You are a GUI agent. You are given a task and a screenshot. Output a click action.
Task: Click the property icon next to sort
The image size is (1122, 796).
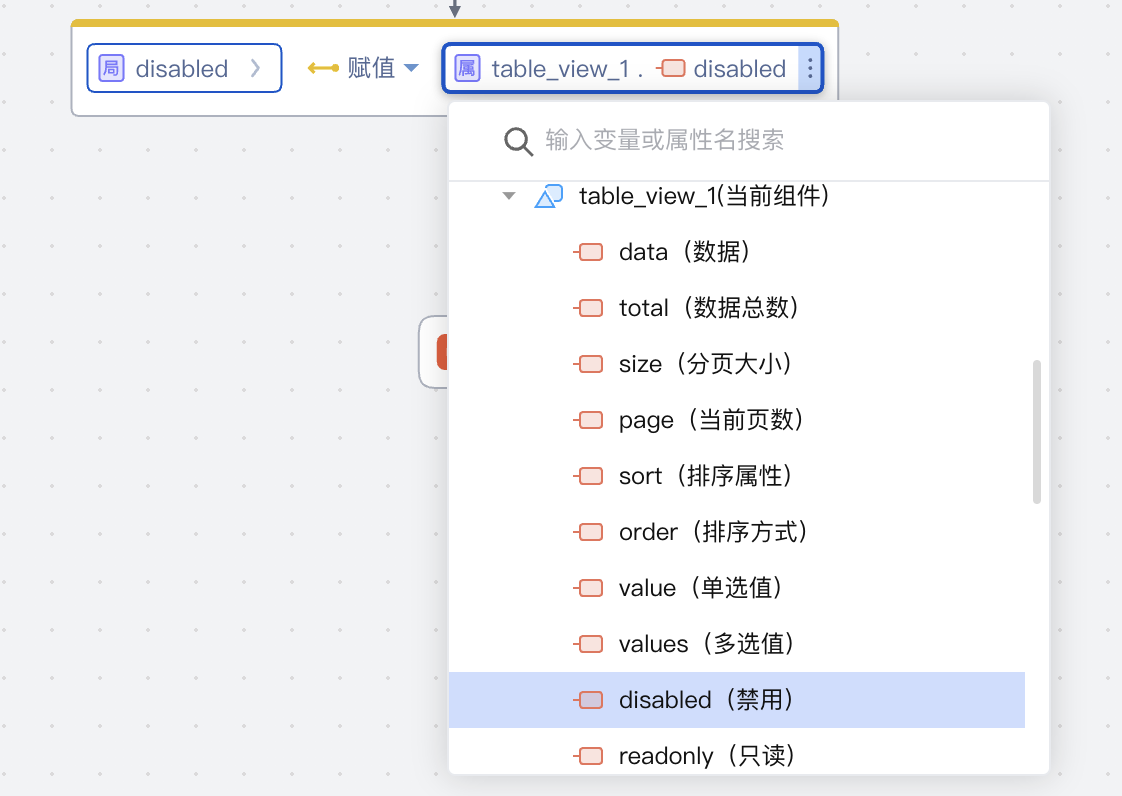coord(589,476)
